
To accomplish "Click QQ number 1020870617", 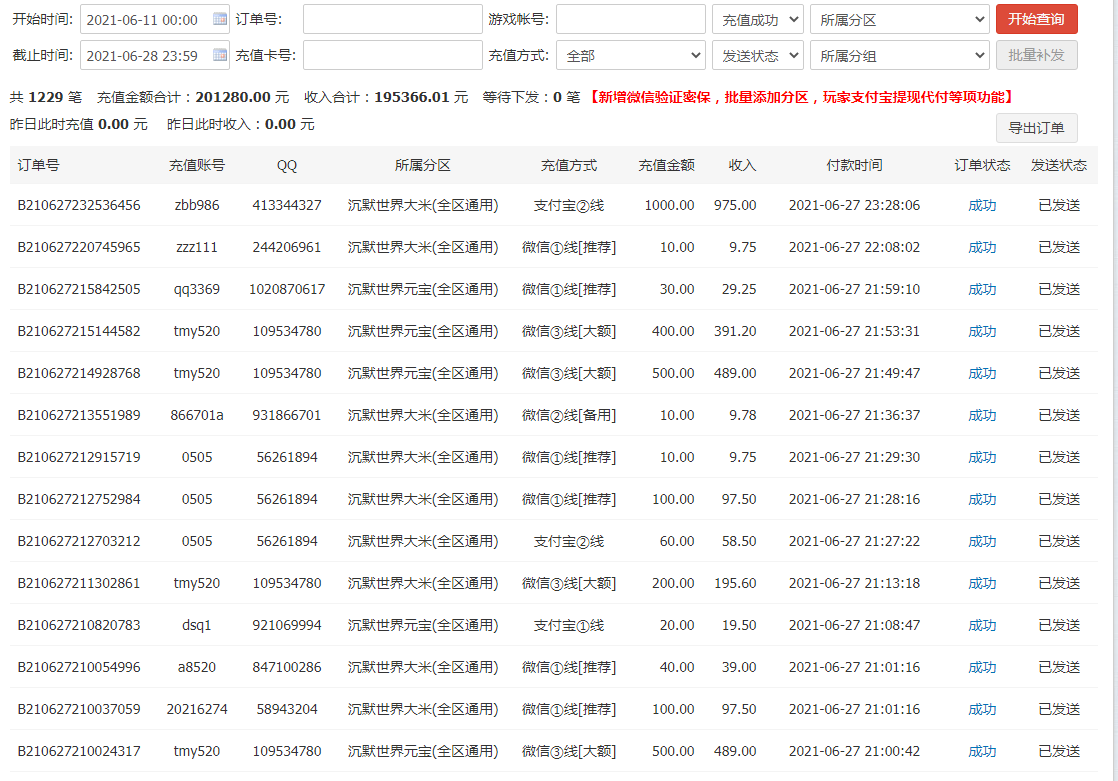I will click(287, 290).
